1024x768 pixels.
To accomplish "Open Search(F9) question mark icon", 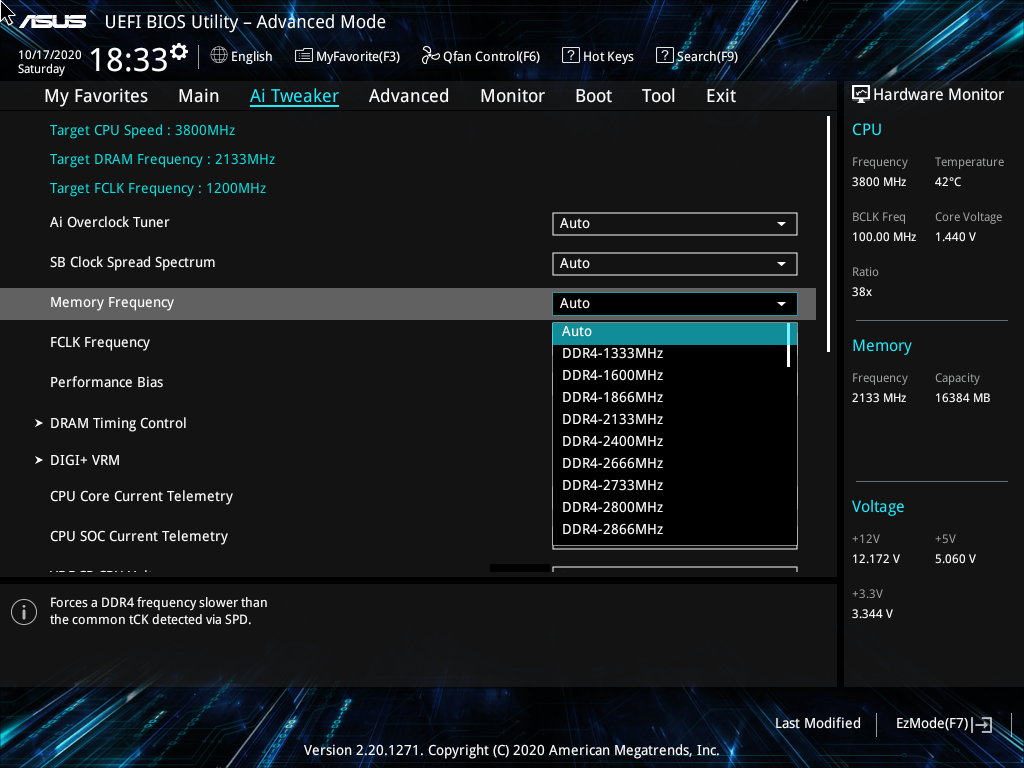I will pos(664,56).
